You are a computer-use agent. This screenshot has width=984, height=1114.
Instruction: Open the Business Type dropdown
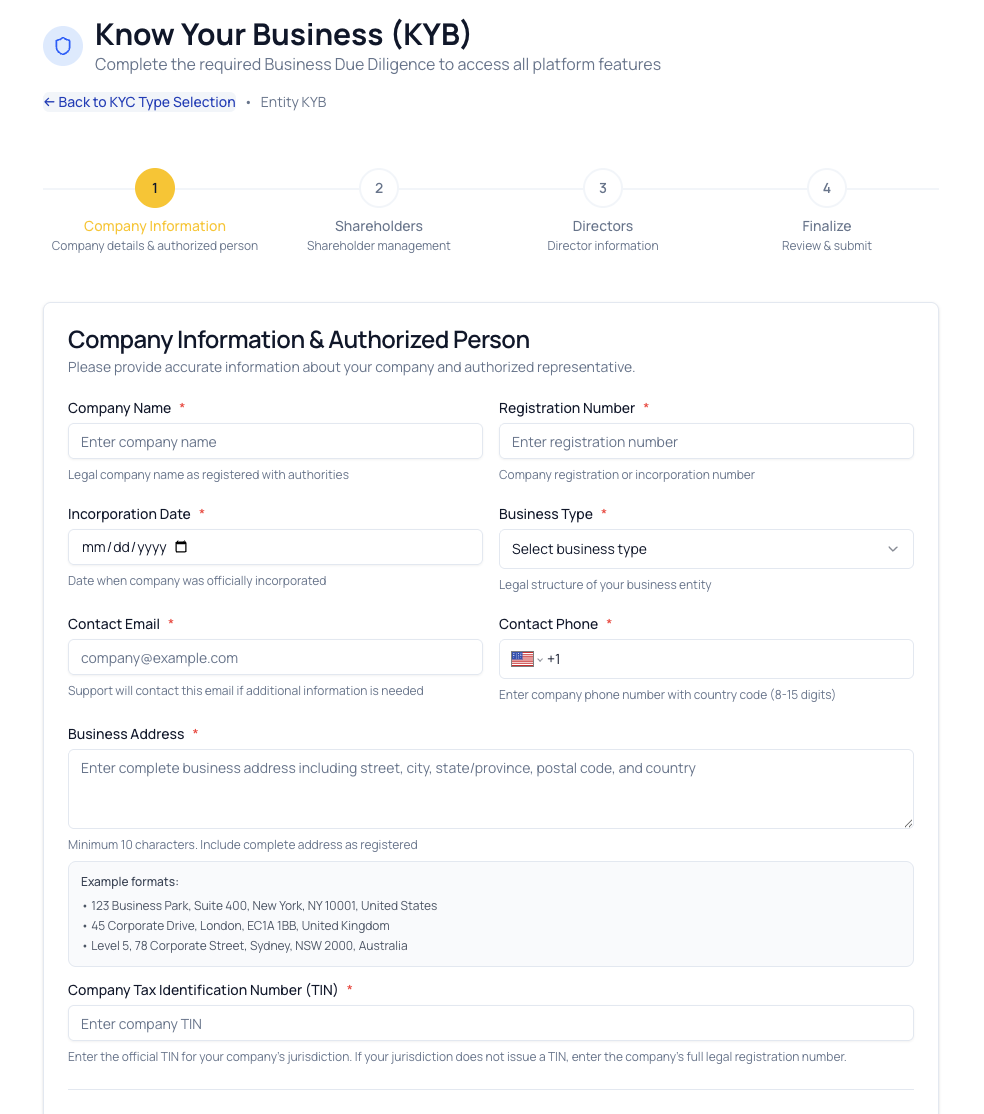706,548
